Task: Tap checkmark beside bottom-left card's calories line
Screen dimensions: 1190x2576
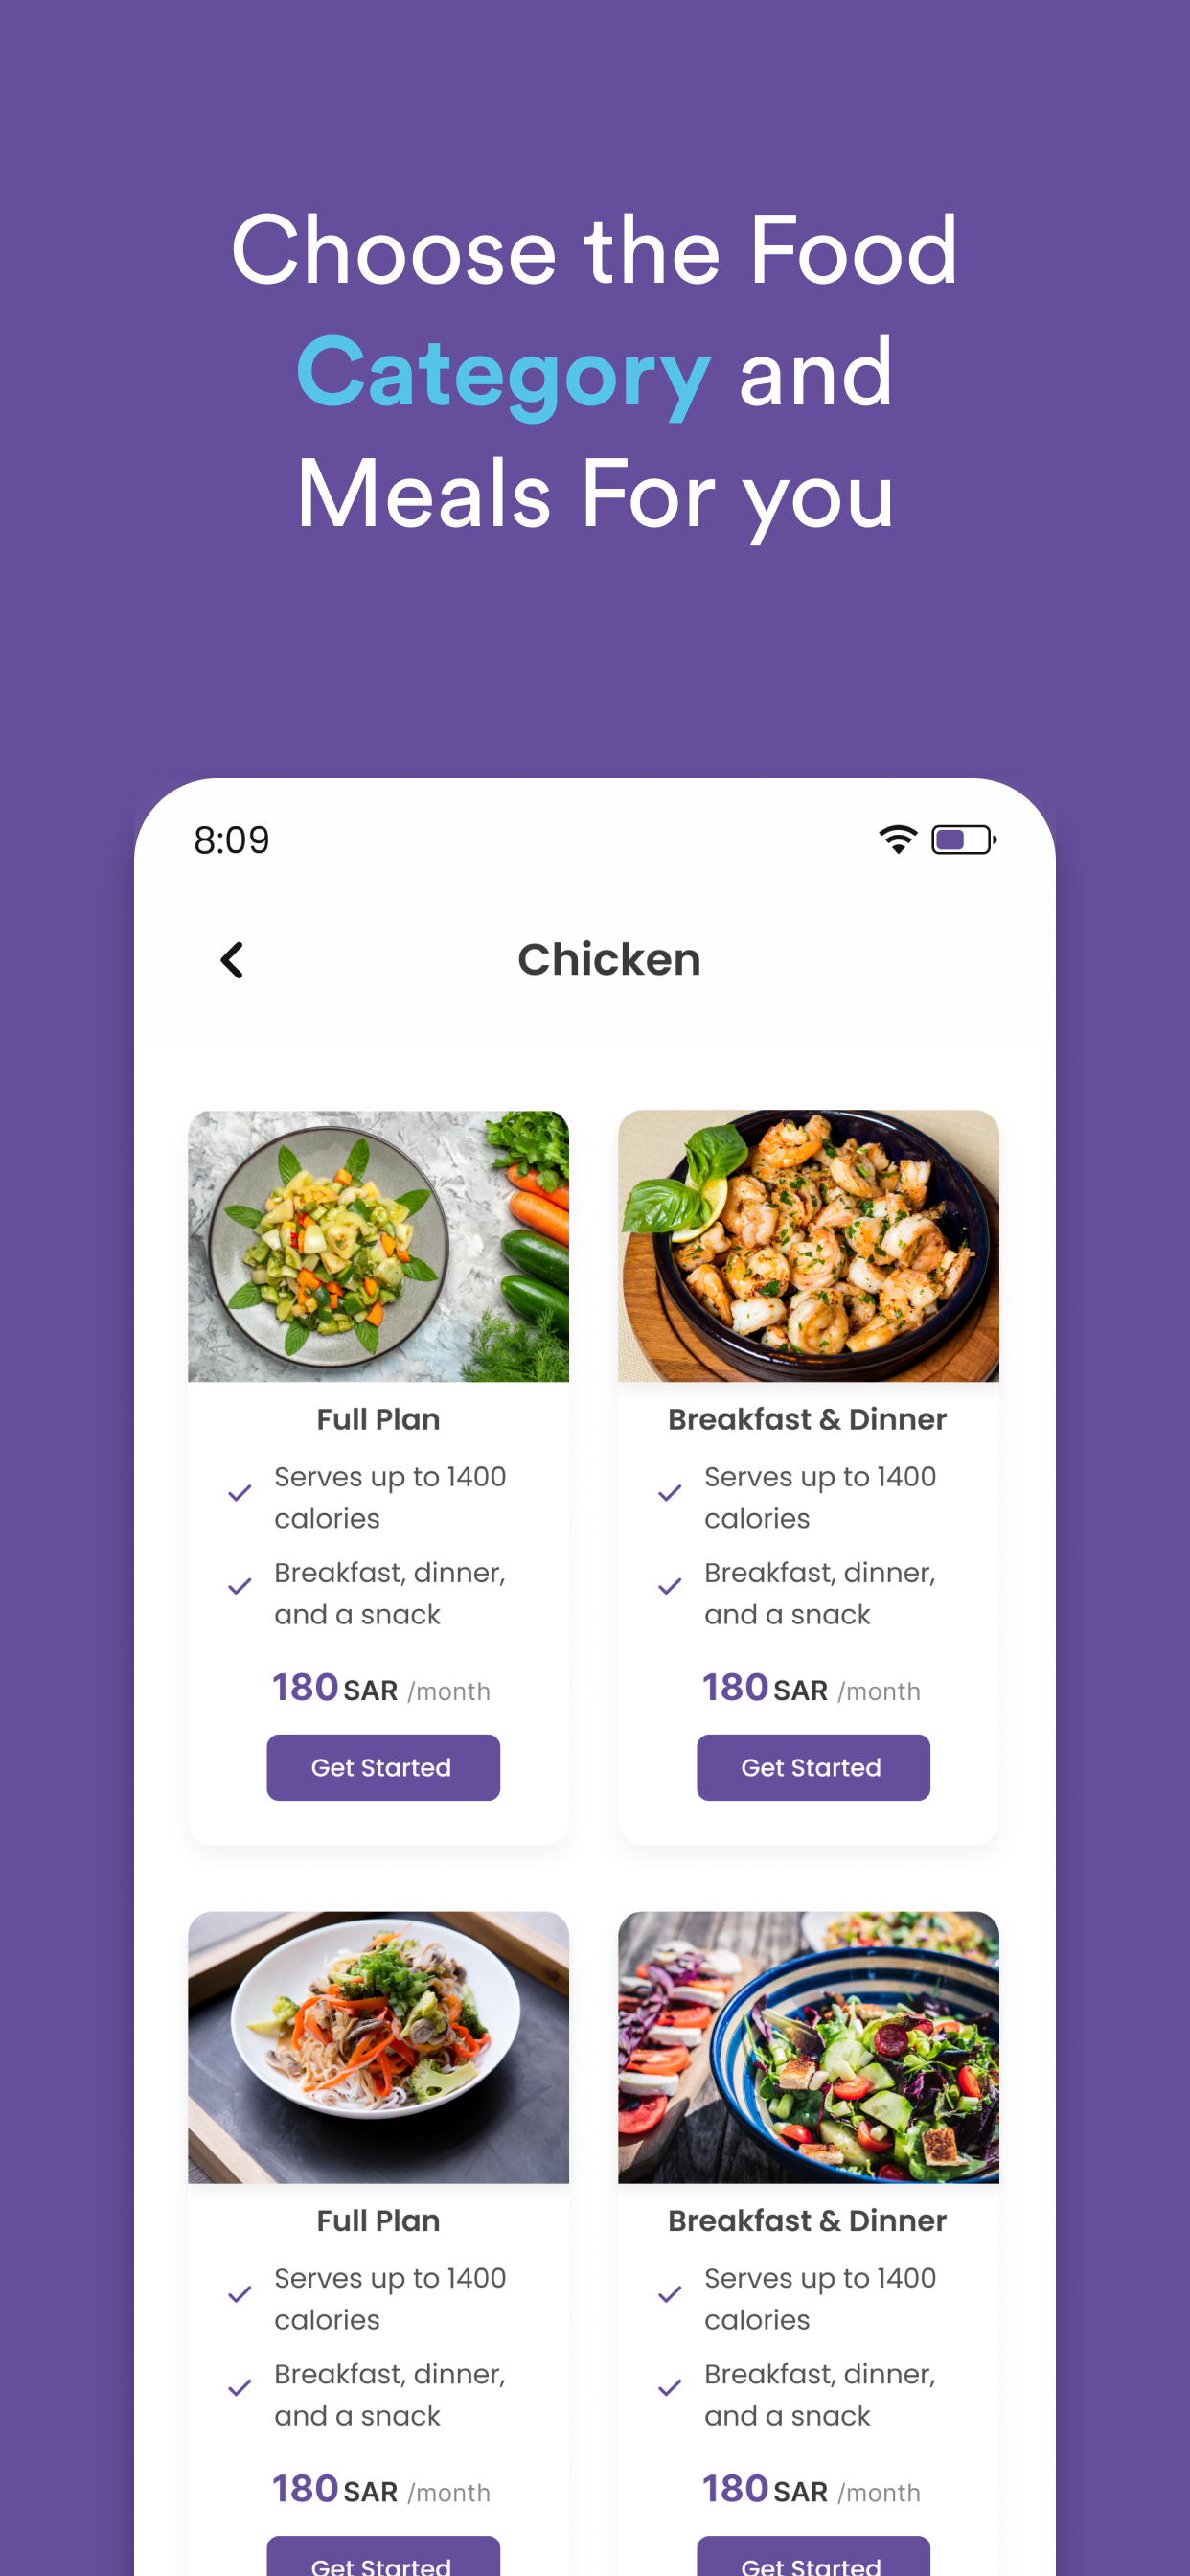Action: click(240, 2295)
